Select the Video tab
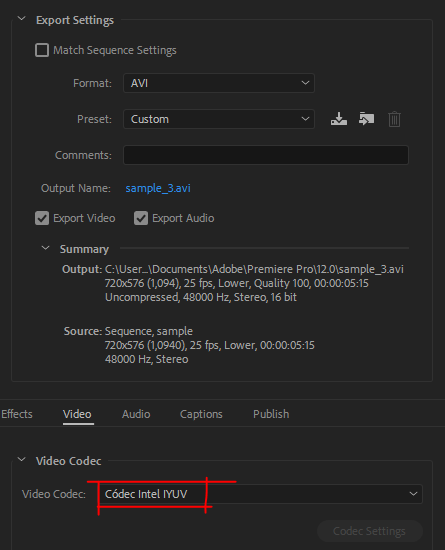The image size is (445, 550). click(77, 414)
